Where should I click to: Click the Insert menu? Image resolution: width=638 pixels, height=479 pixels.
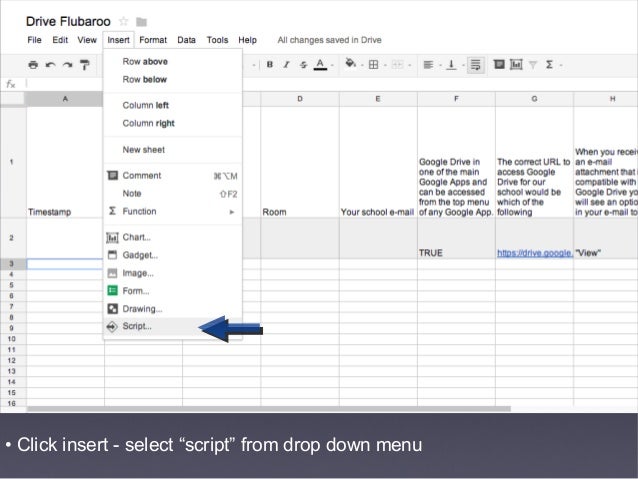(118, 40)
